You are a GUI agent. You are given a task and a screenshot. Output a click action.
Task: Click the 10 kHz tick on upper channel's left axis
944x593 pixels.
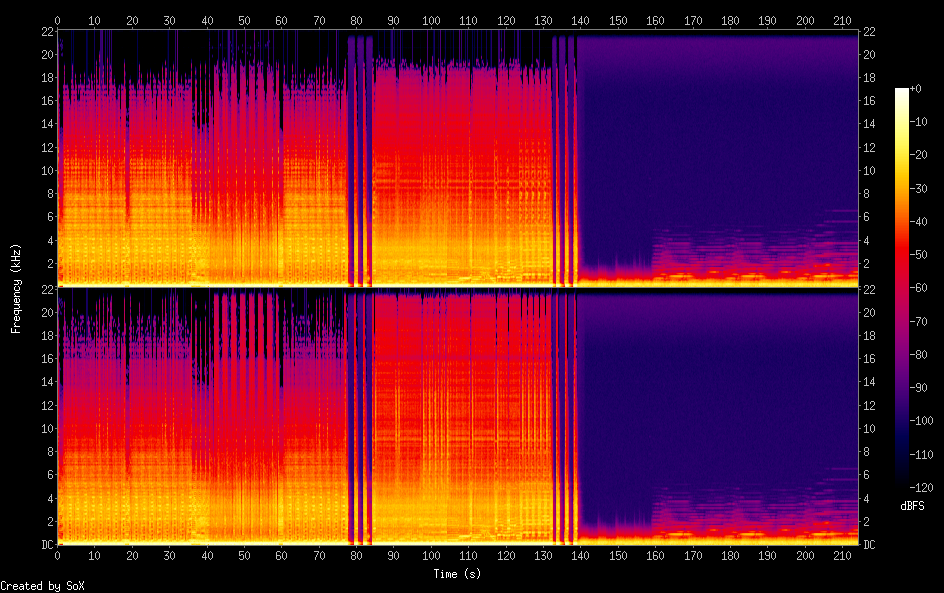click(x=45, y=170)
